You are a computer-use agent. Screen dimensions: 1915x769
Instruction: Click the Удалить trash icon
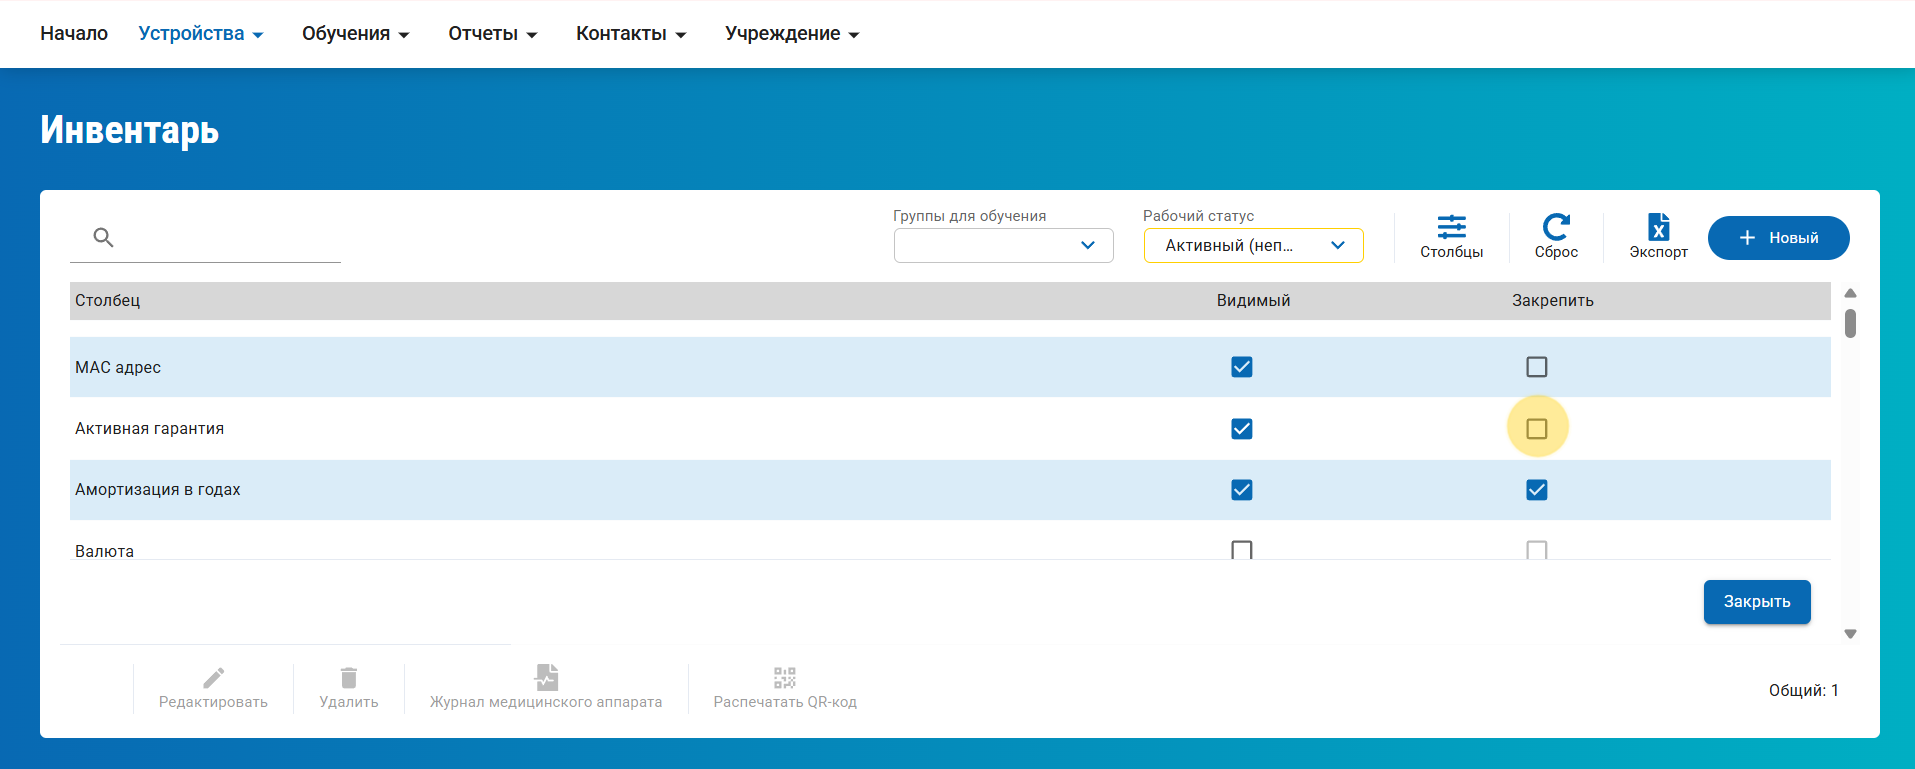[348, 678]
